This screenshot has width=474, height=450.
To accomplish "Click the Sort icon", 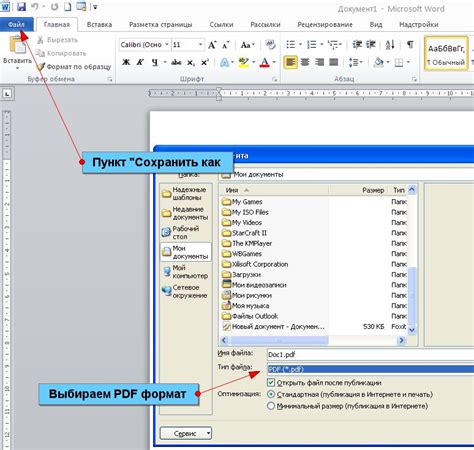I will [x=390, y=45].
